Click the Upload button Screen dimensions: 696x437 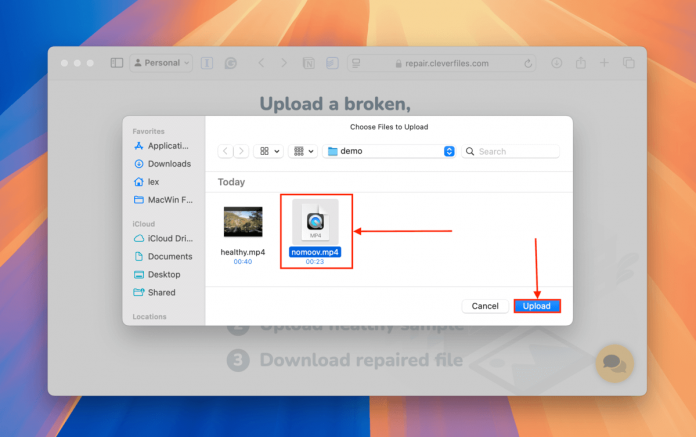point(537,306)
